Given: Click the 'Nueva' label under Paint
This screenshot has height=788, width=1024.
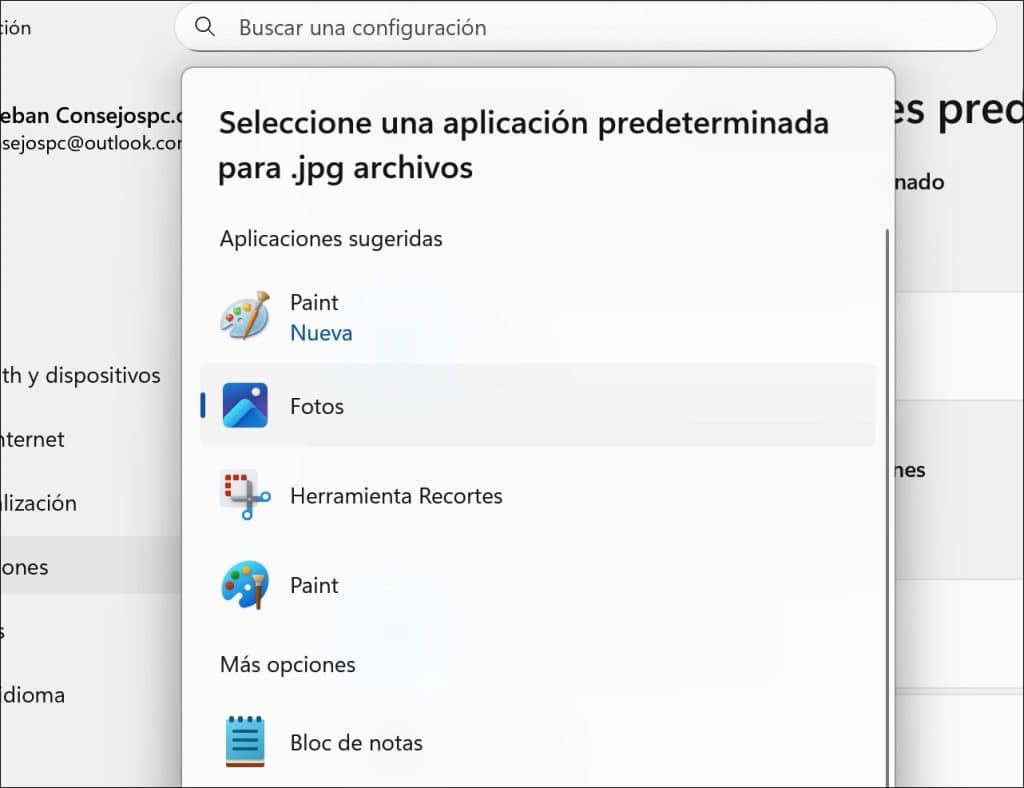Looking at the screenshot, I should (x=321, y=333).
